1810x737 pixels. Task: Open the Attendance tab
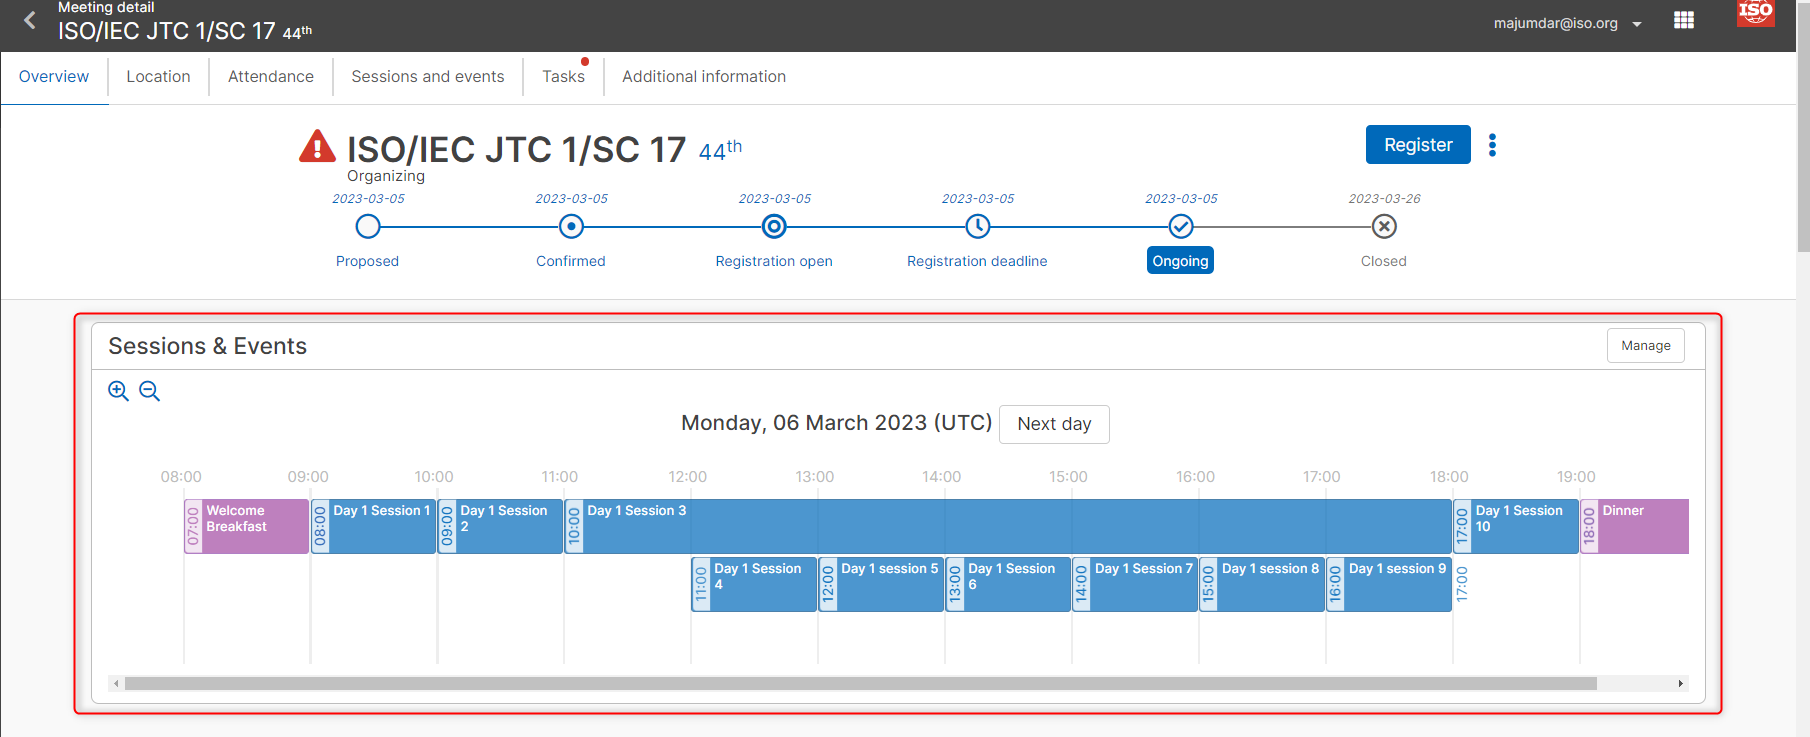pyautogui.click(x=271, y=77)
